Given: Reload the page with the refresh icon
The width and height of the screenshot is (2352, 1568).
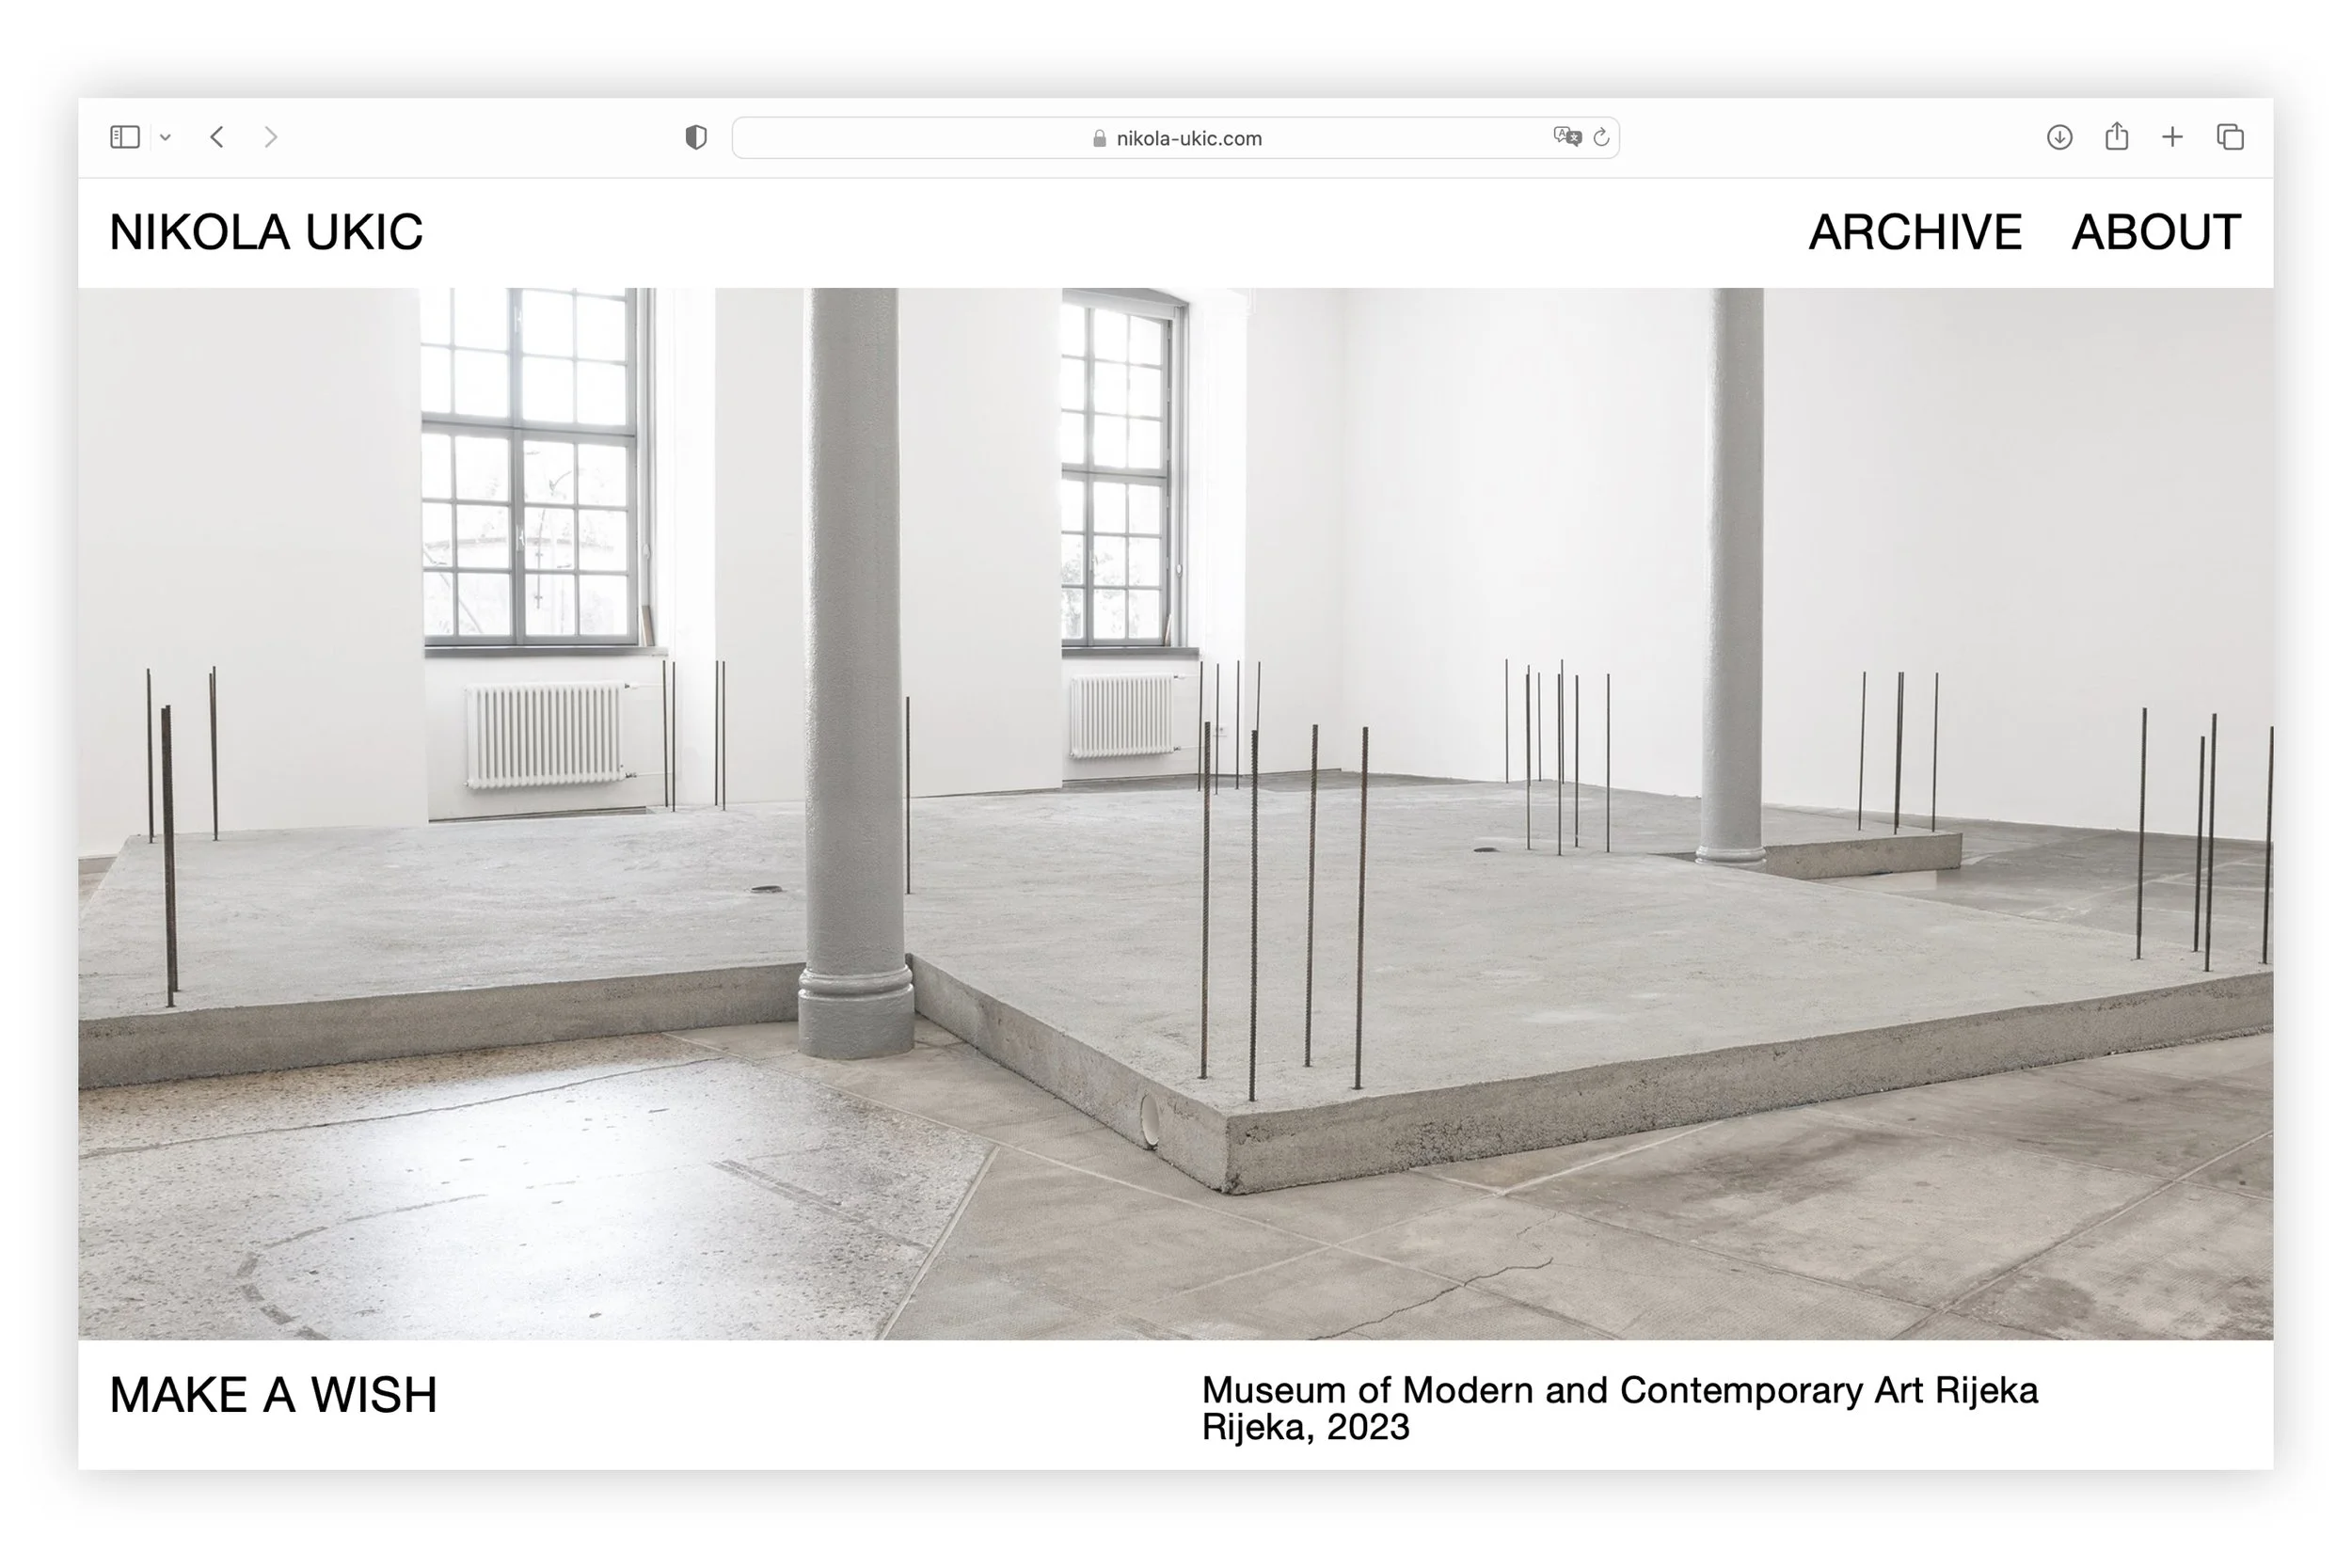Looking at the screenshot, I should coord(1601,138).
